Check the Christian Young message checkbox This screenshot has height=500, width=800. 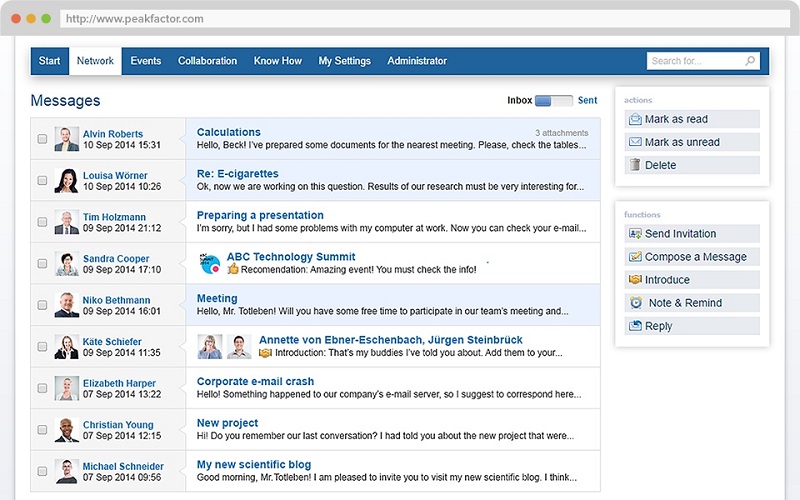pyautogui.click(x=42, y=430)
